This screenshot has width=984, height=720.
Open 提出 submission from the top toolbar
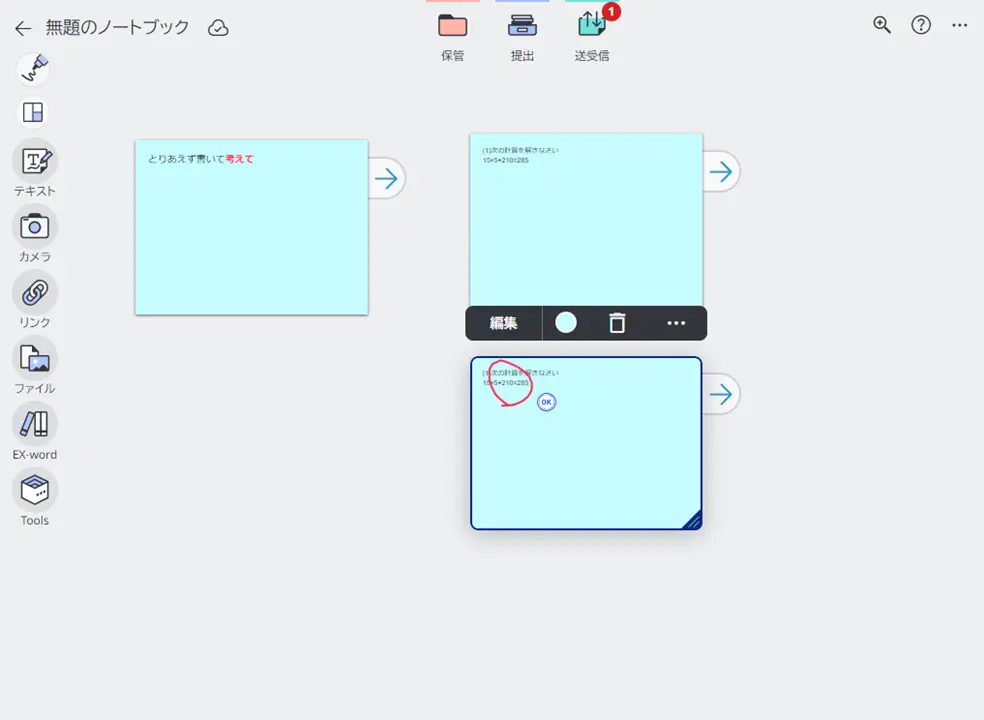(522, 30)
